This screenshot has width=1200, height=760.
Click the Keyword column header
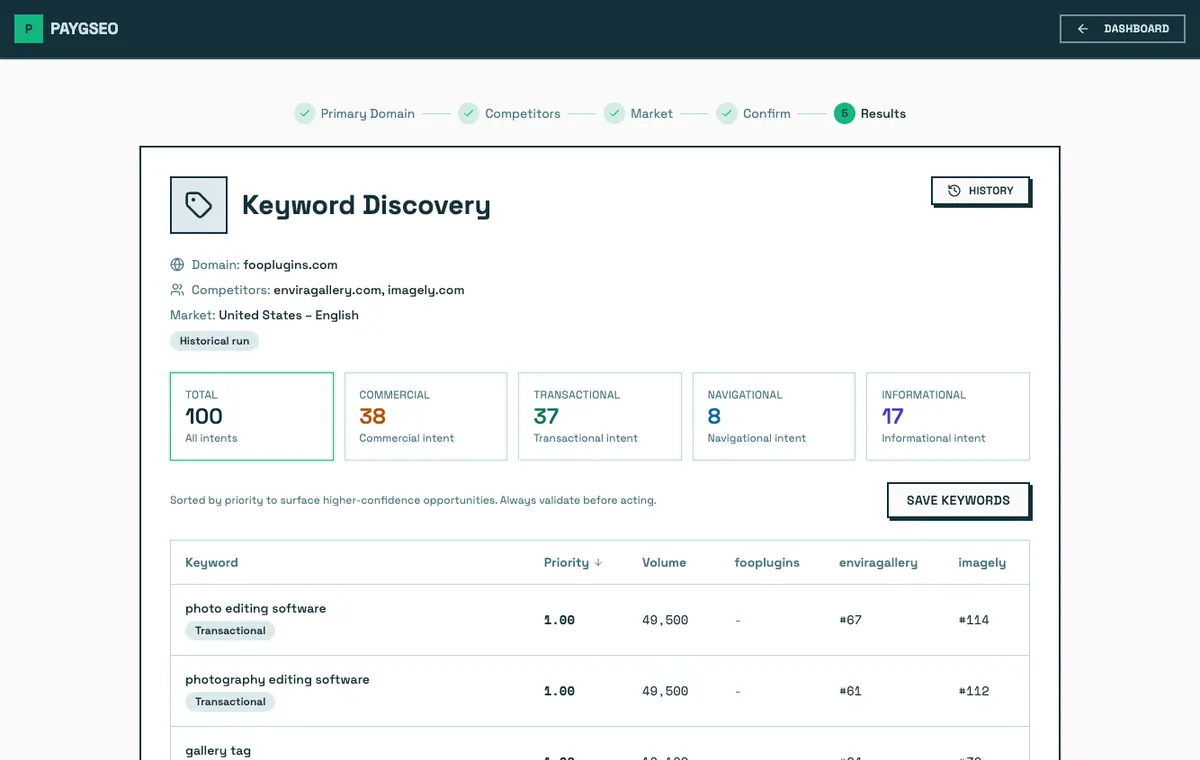[212, 563]
